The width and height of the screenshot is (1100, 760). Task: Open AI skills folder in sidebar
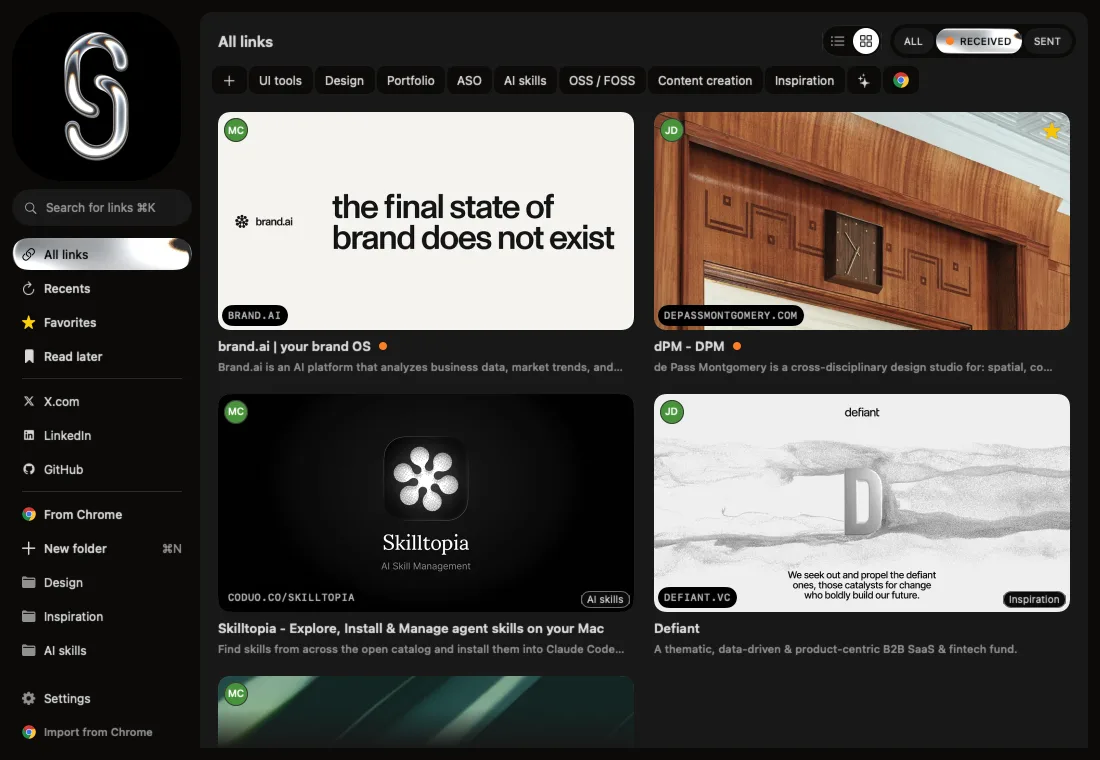pyautogui.click(x=102, y=651)
